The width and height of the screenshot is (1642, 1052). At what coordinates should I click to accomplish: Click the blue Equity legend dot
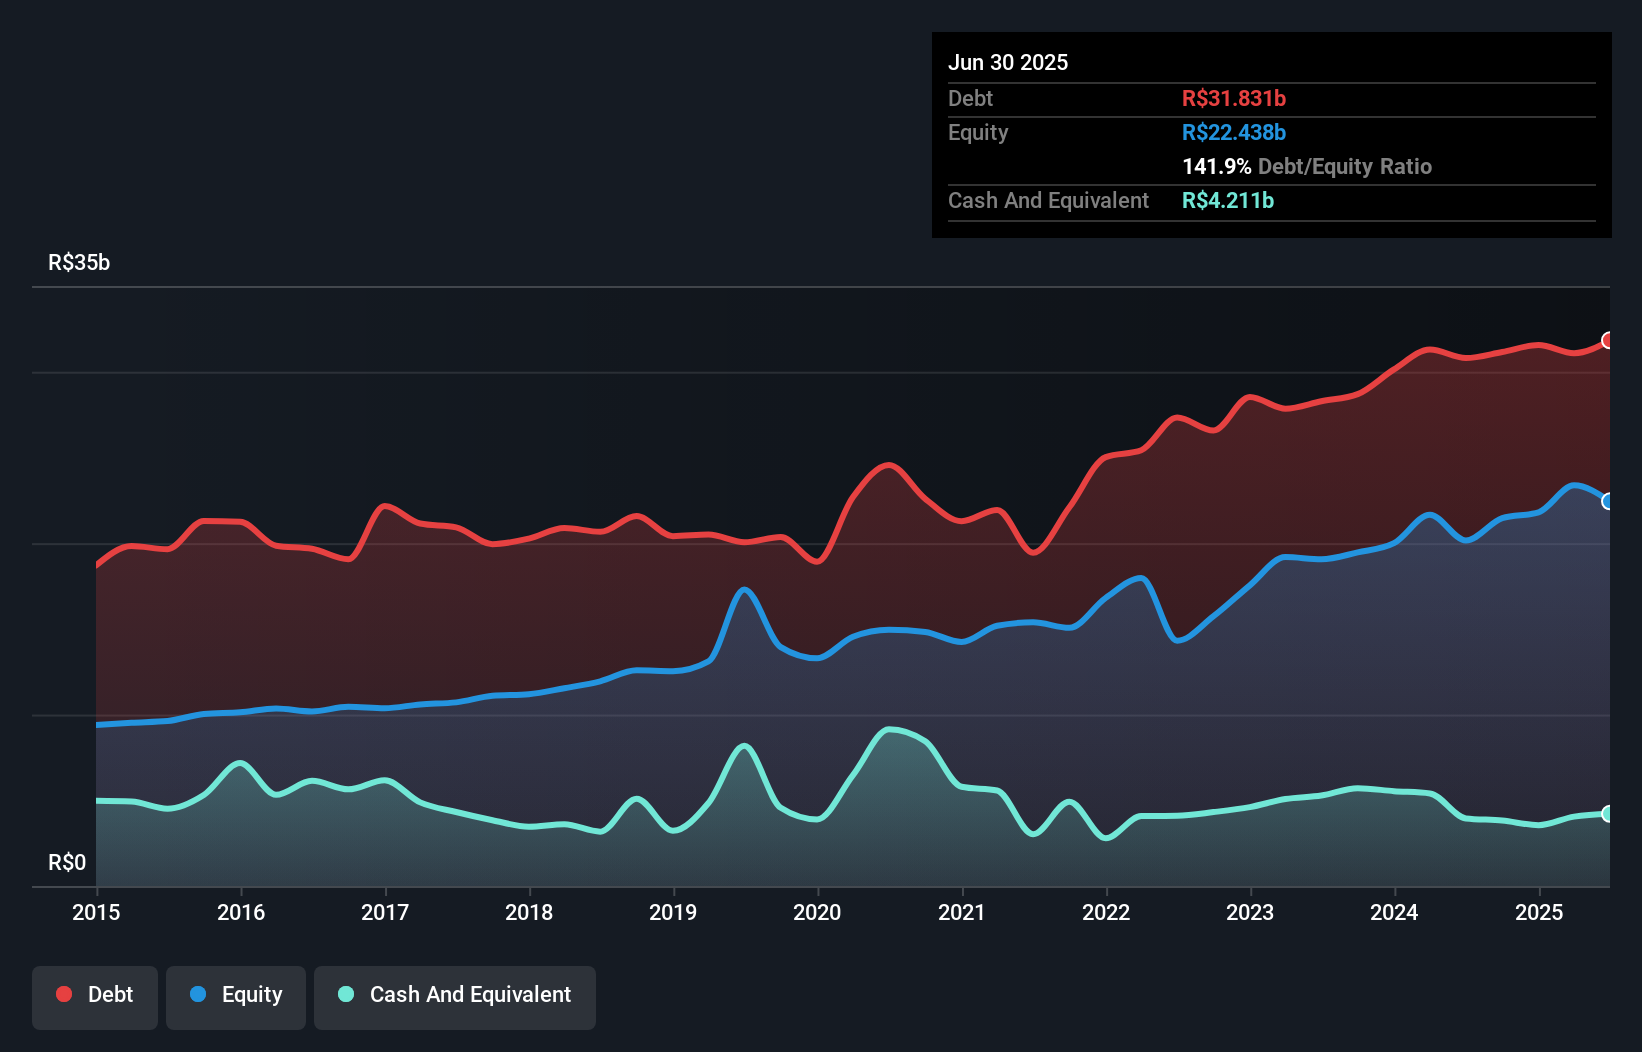point(198,994)
